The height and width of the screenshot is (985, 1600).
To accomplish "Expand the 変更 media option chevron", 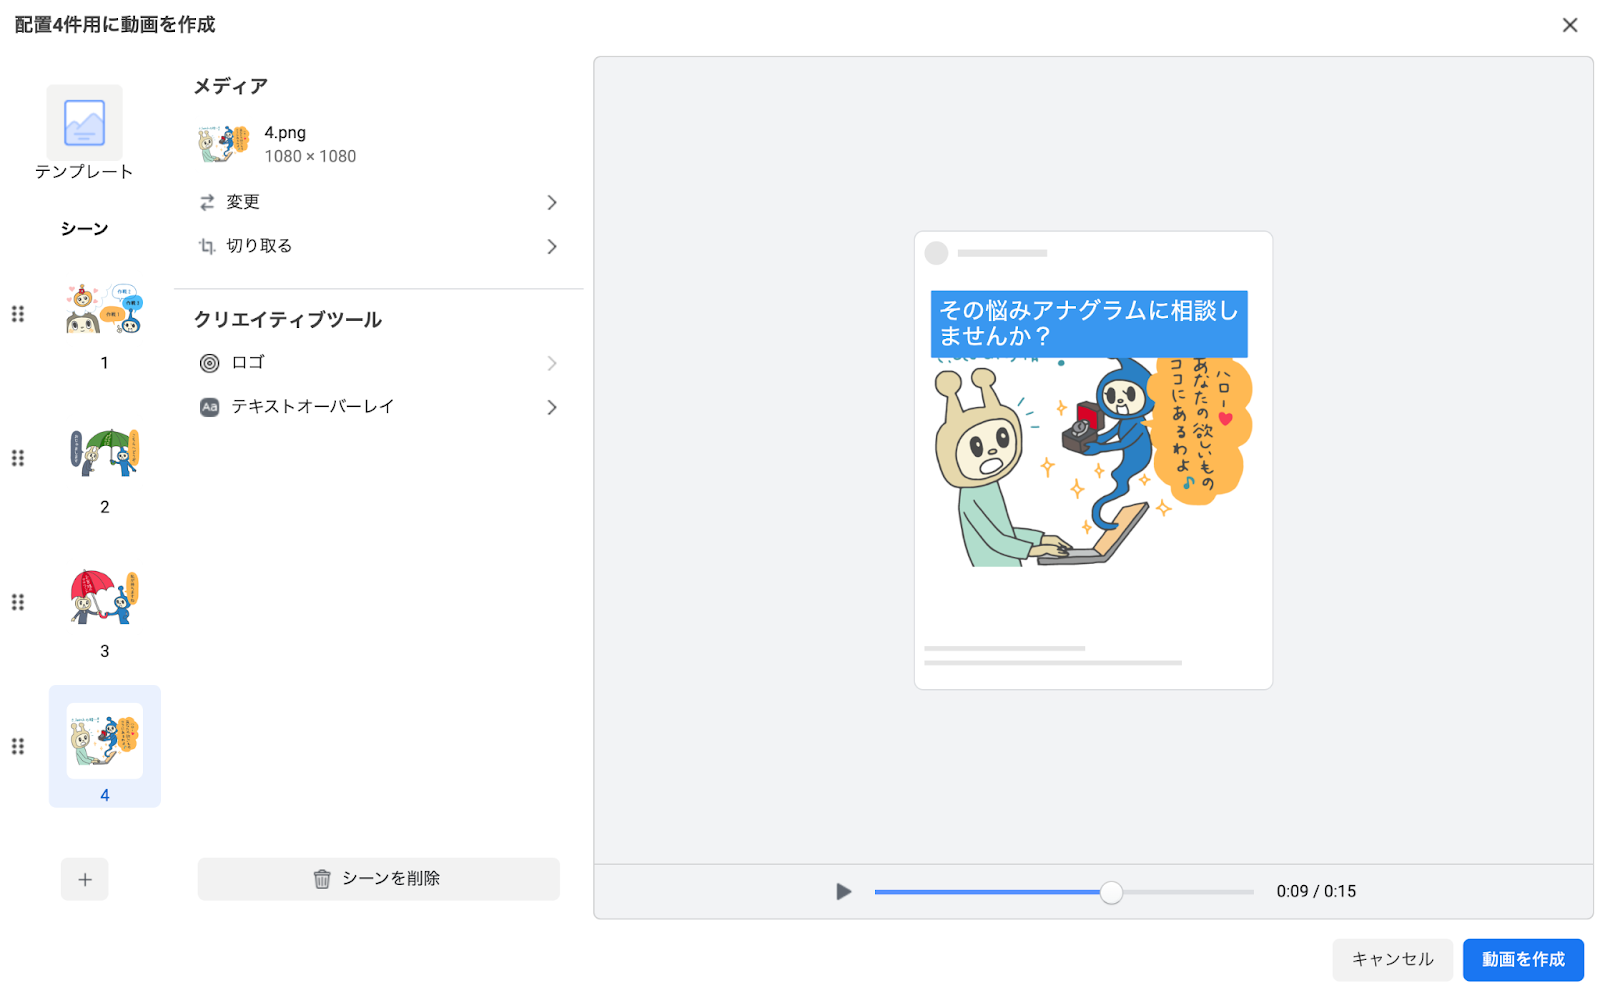I will (552, 203).
